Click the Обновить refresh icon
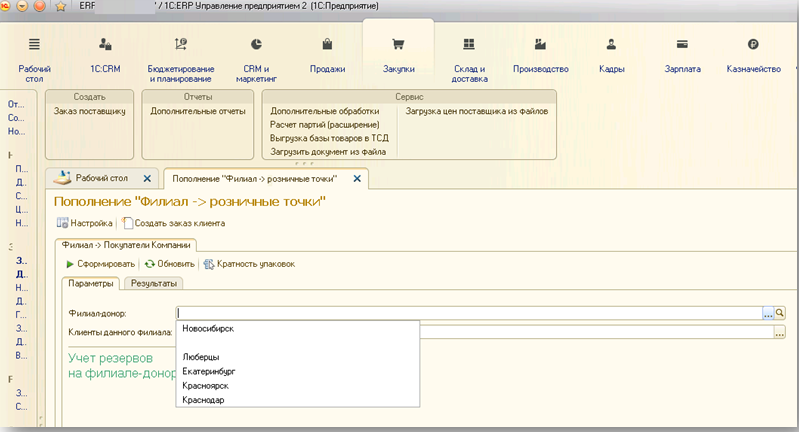This screenshot has height=432, width=799. coord(149,264)
